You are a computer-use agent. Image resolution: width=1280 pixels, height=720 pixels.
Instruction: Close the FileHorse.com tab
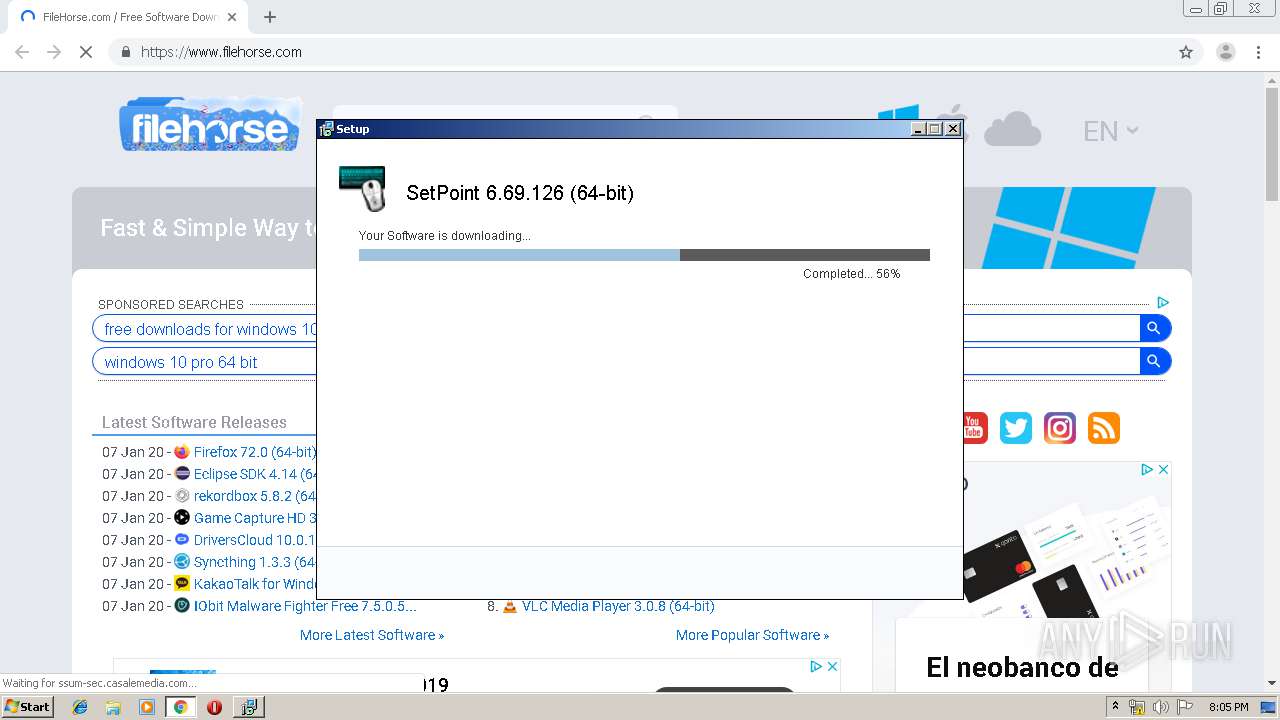[x=232, y=17]
